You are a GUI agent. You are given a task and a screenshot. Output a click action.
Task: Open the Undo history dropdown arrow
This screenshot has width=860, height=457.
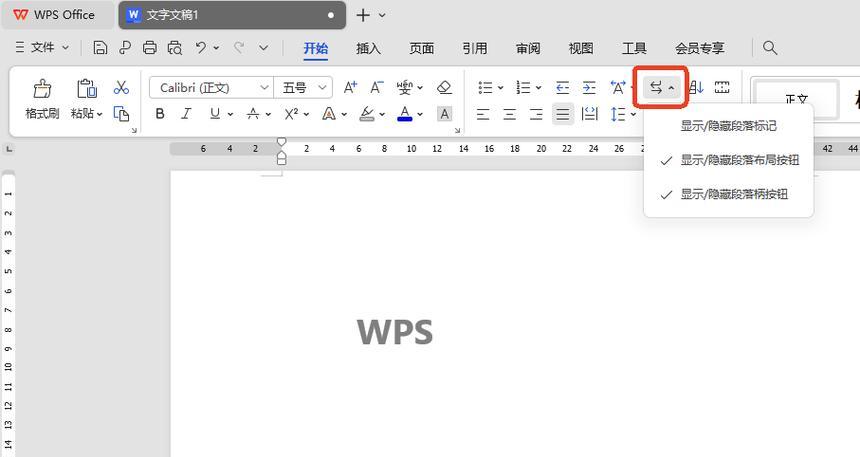216,48
